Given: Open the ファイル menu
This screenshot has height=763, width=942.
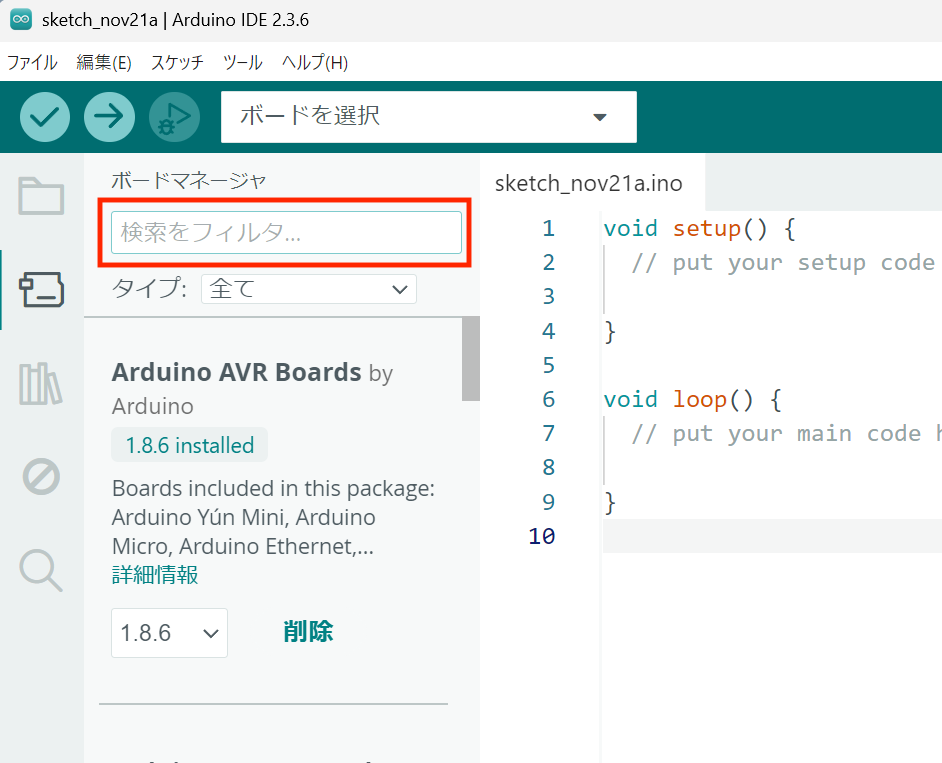Looking at the screenshot, I should tap(32, 62).
